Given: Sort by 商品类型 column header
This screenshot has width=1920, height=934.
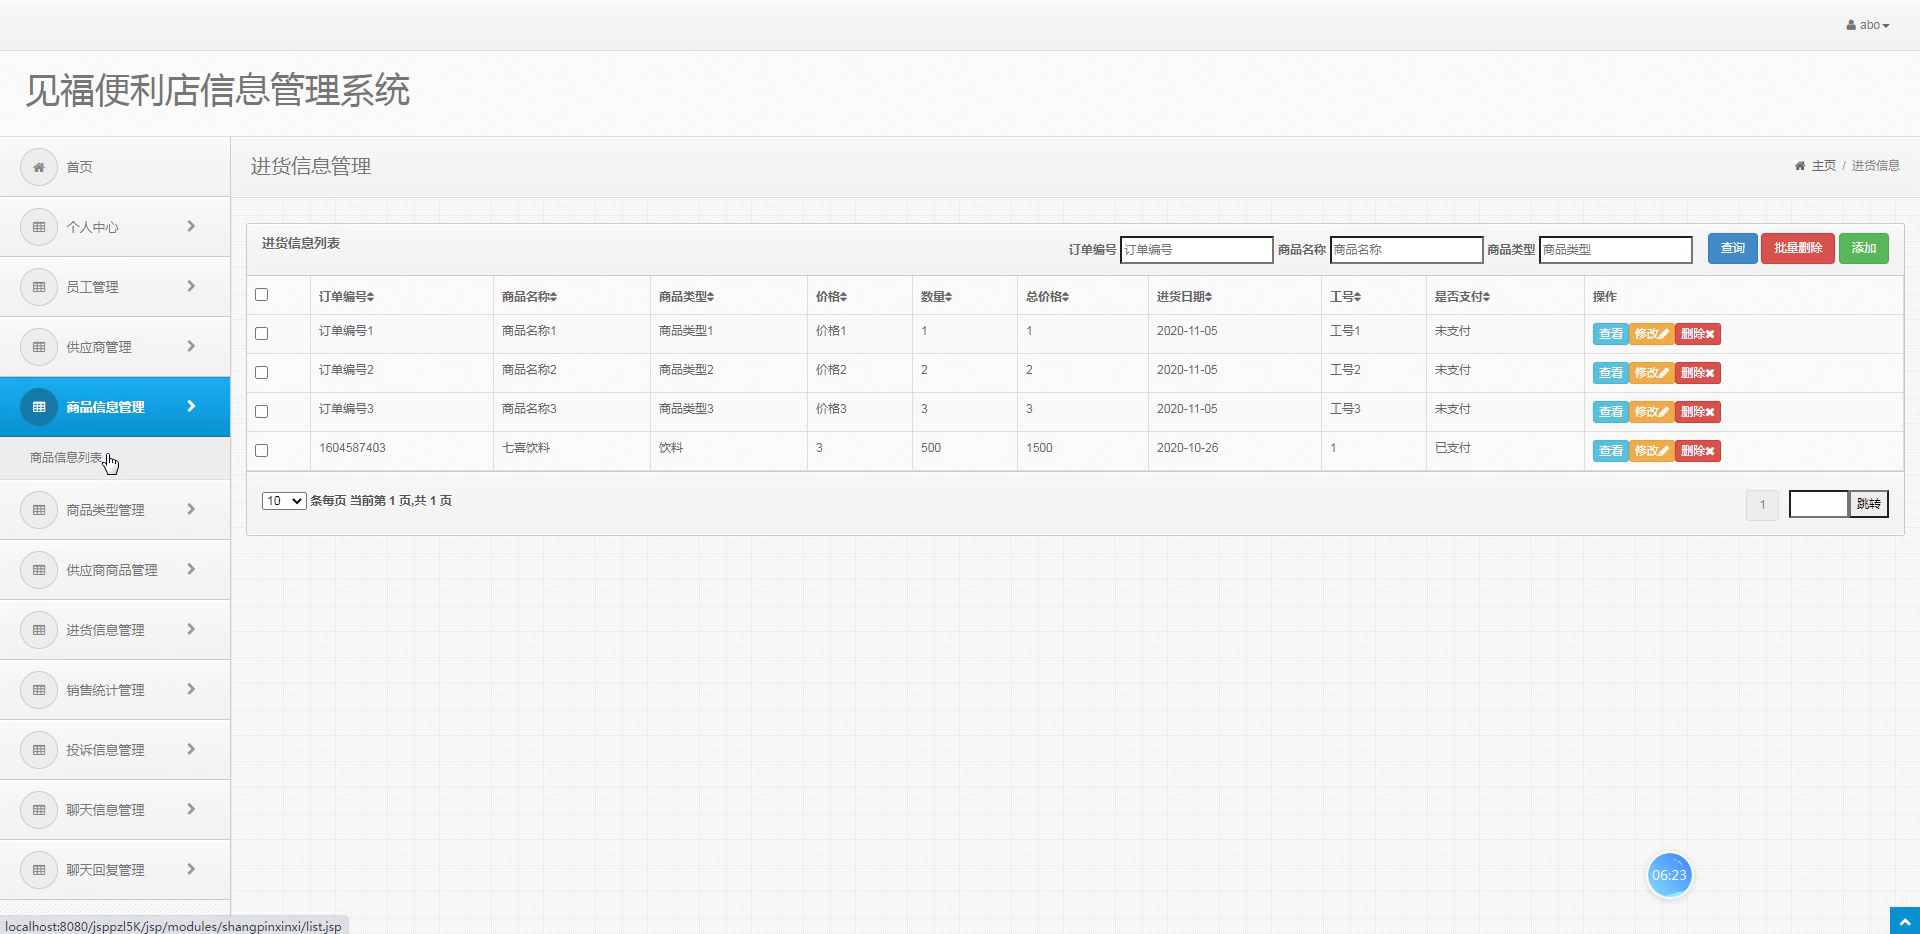Looking at the screenshot, I should (686, 297).
